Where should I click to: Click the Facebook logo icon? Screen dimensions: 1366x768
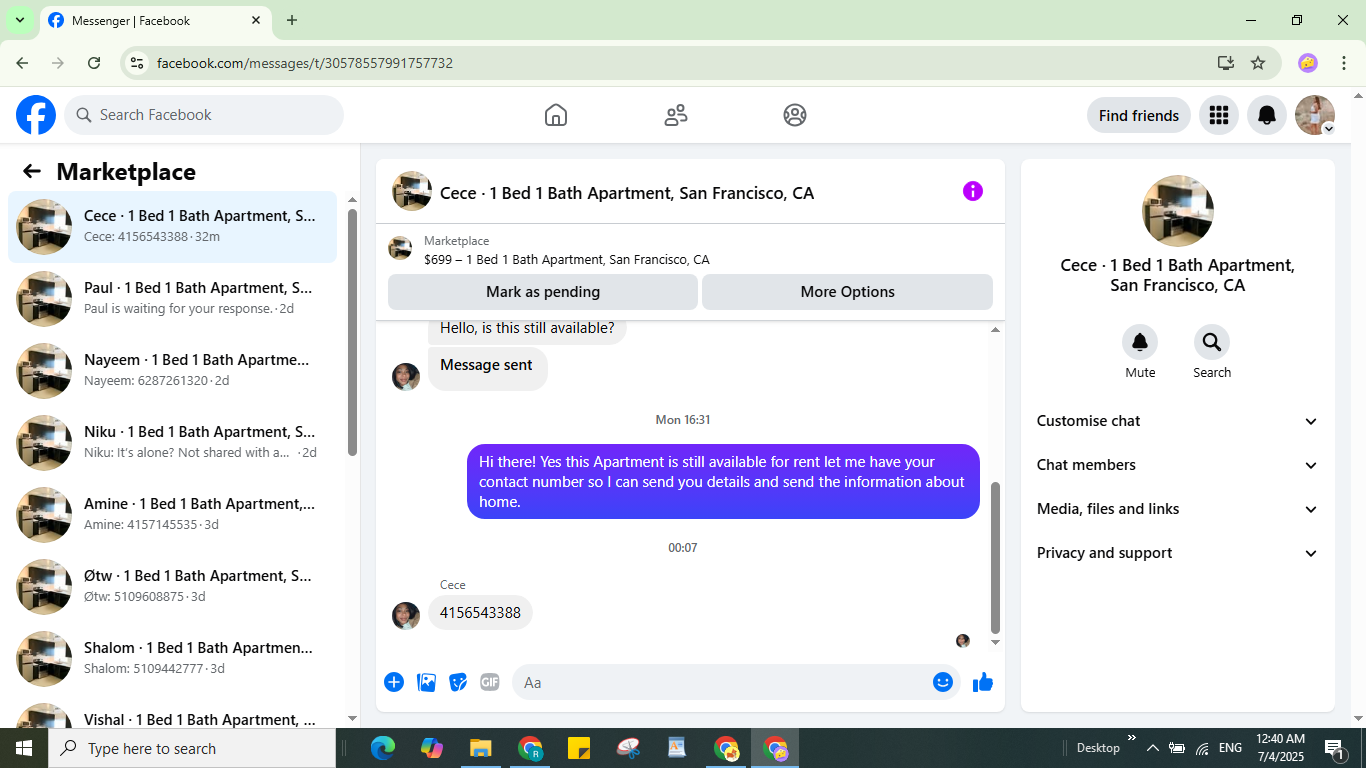pyautogui.click(x=36, y=115)
